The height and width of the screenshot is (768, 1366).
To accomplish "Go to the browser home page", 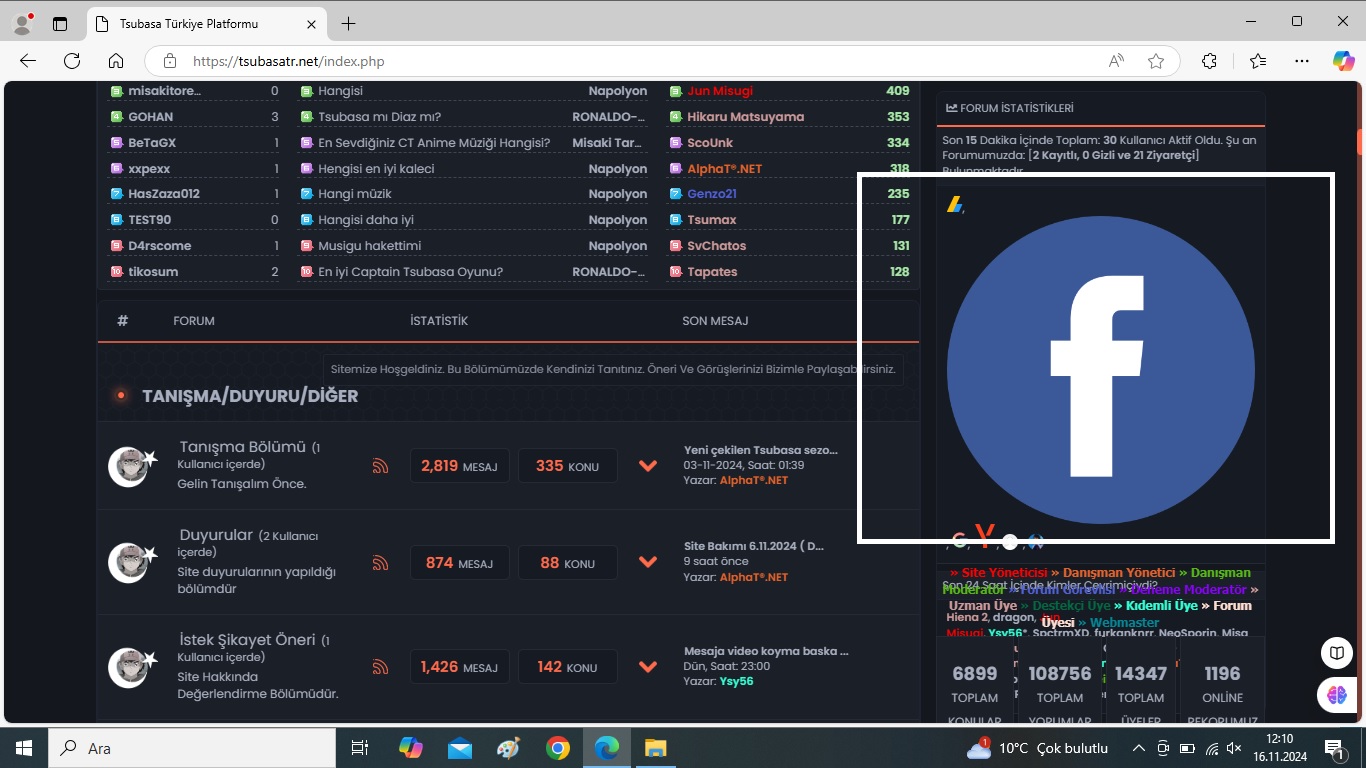I will (x=116, y=61).
